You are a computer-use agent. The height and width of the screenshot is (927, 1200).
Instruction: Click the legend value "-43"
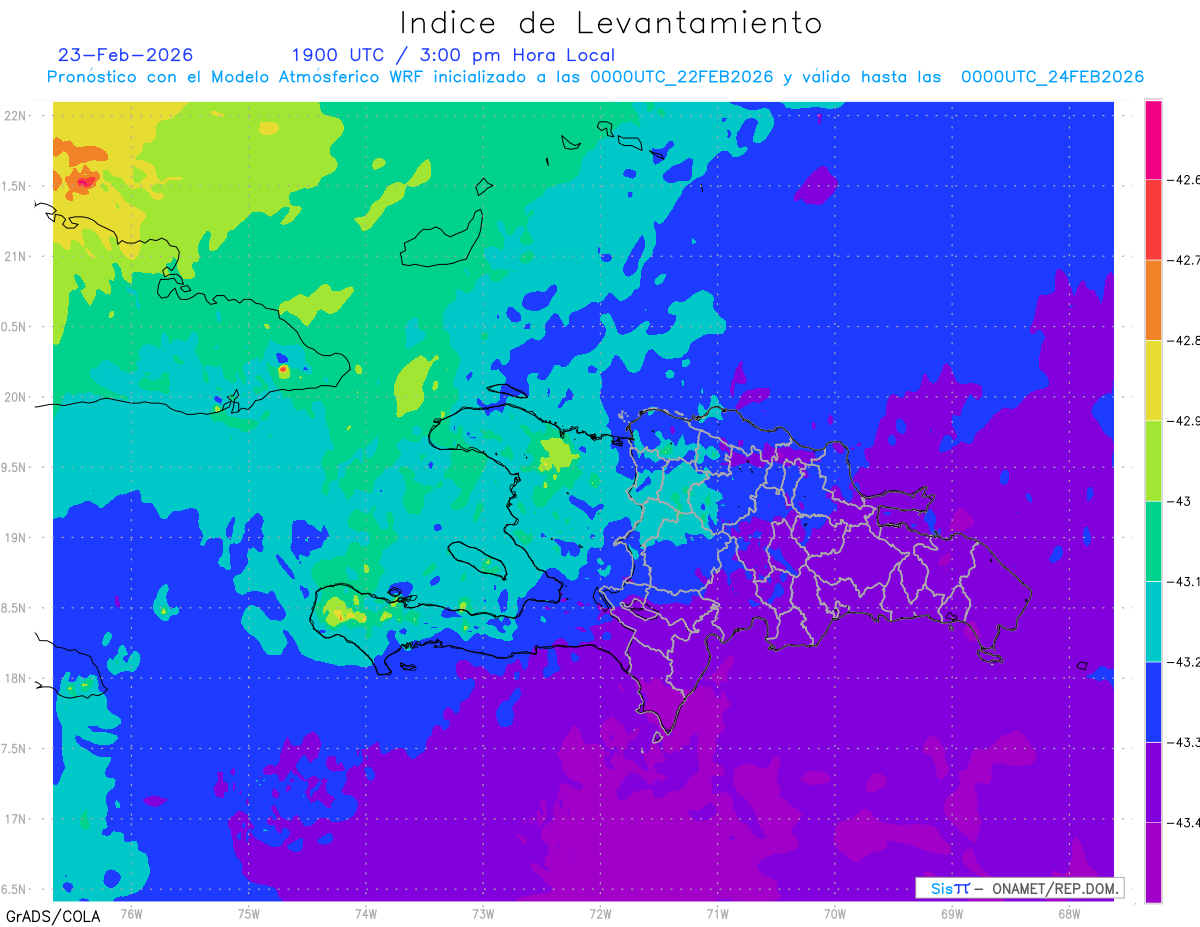click(1180, 501)
